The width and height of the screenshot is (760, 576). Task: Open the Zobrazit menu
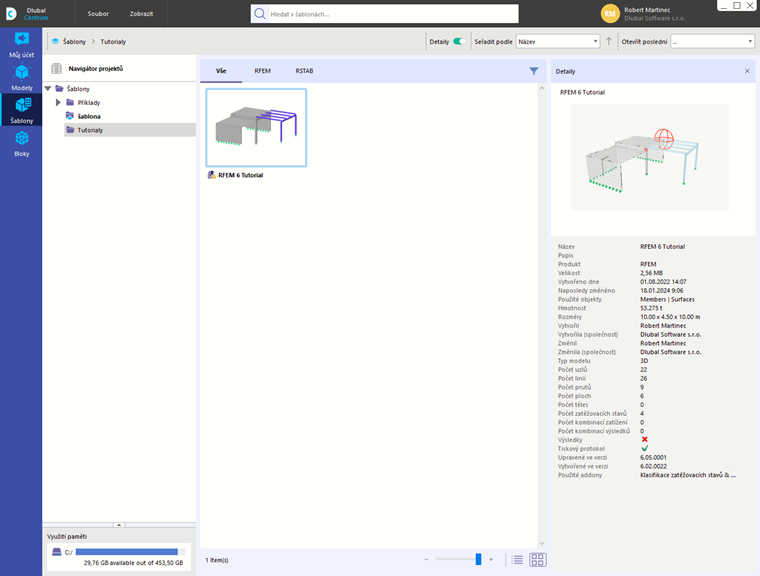pyautogui.click(x=141, y=14)
